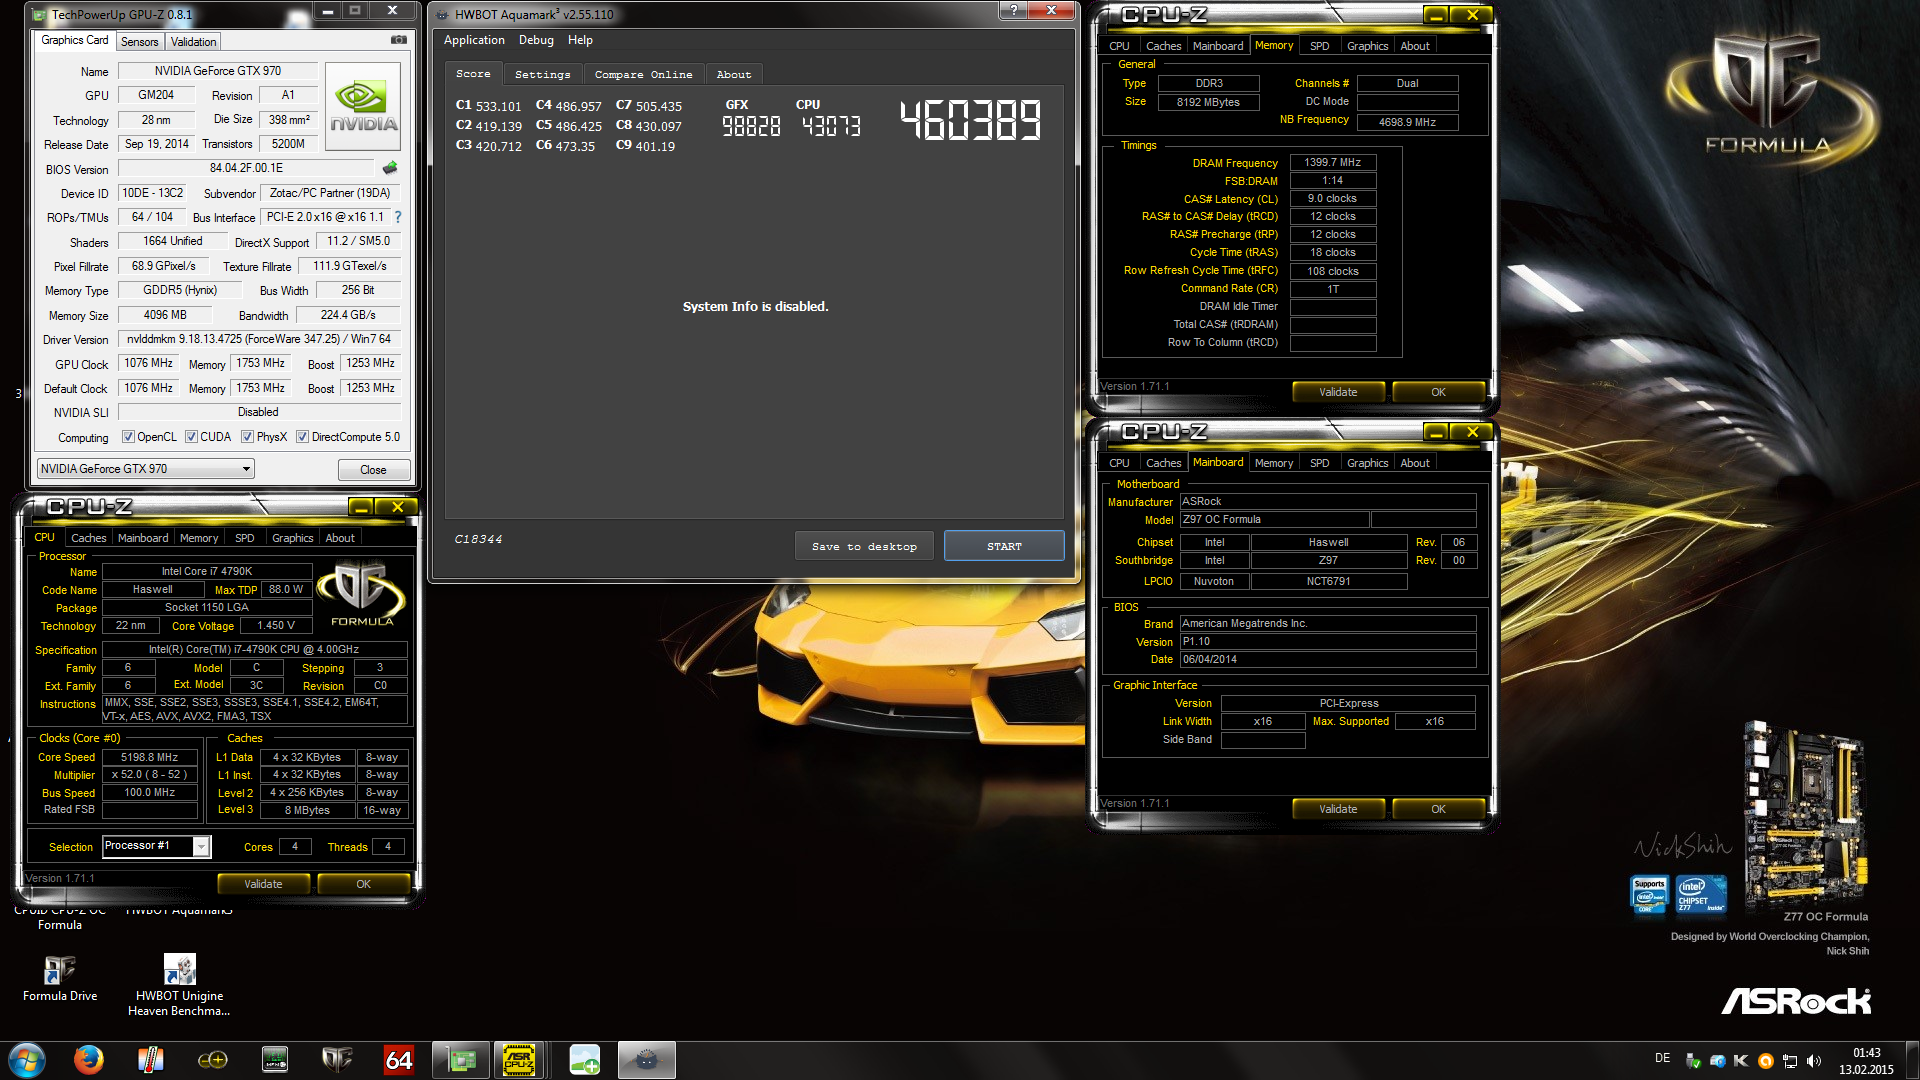The image size is (1920, 1080).
Task: Click the DRAM Frequency value 1399.7 MHz
Action: point(1332,162)
